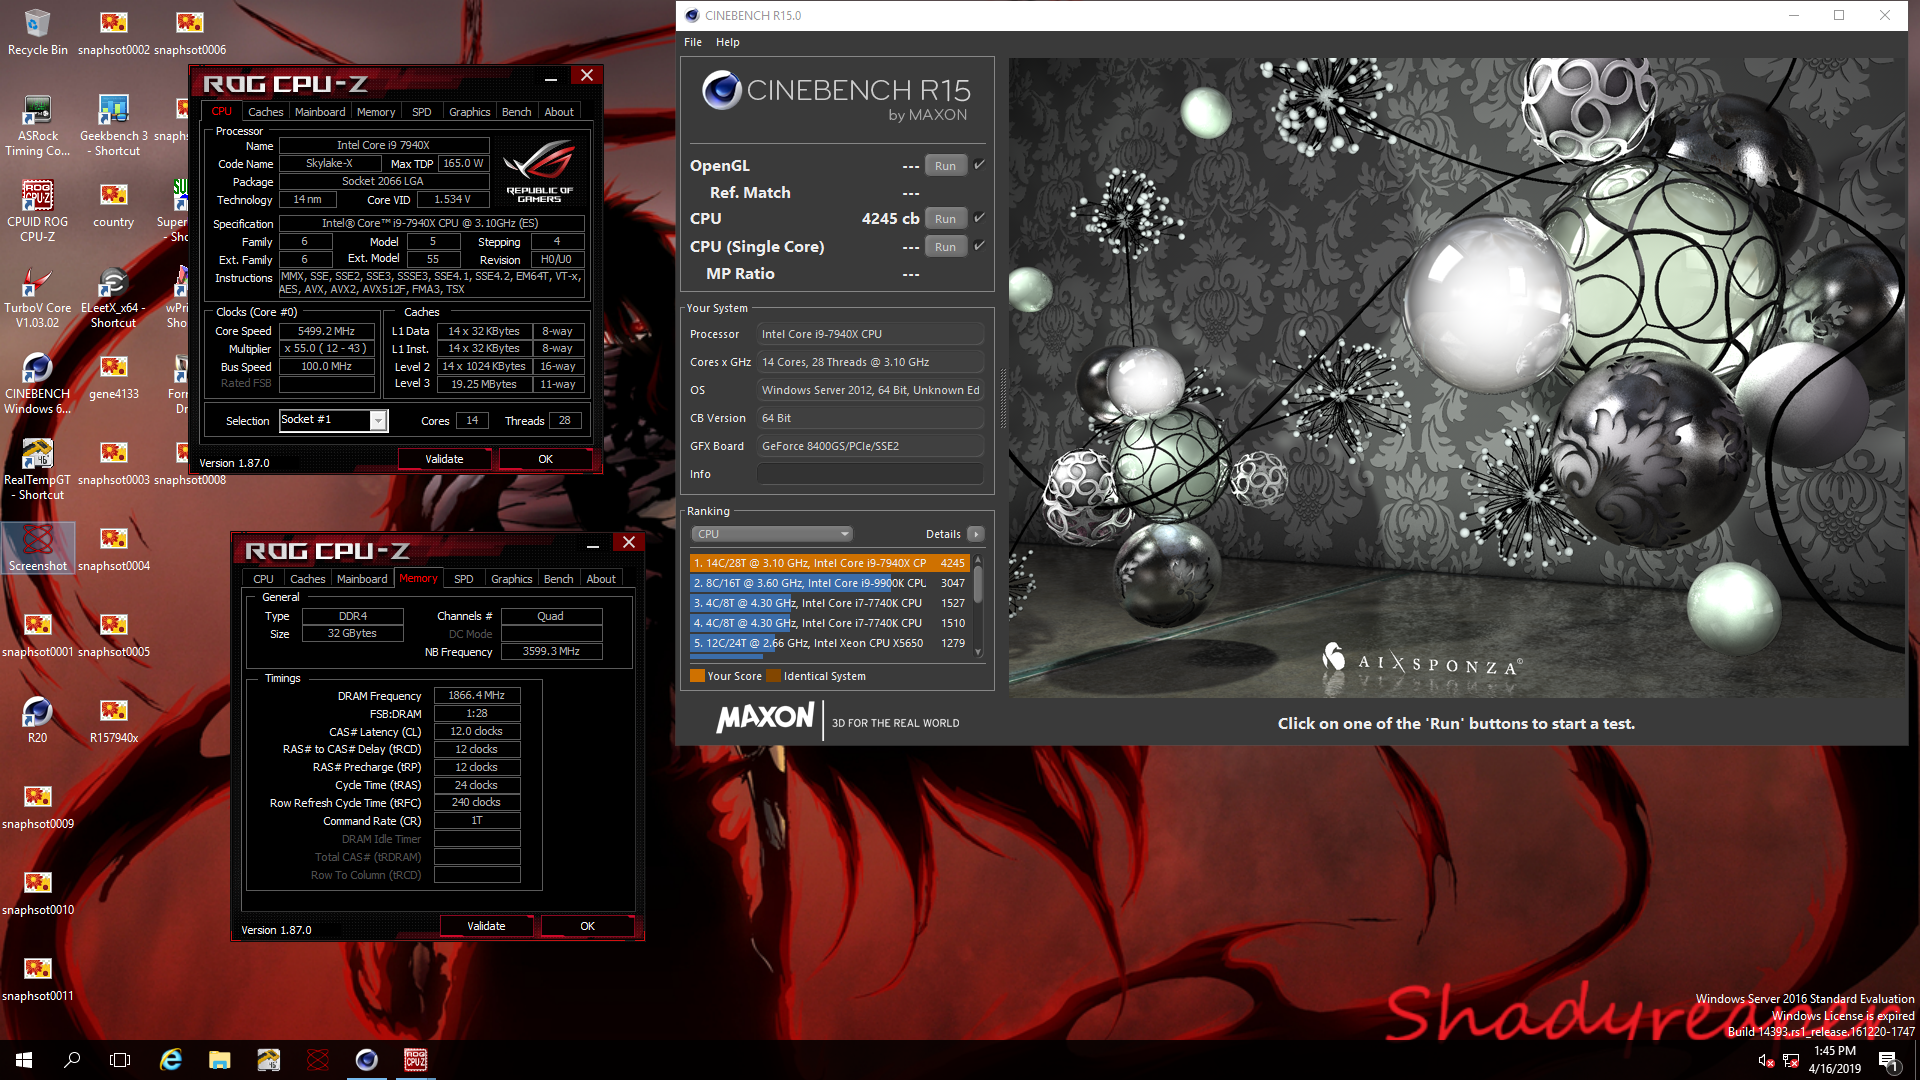Run the OpenGL benchmark

[945, 166]
